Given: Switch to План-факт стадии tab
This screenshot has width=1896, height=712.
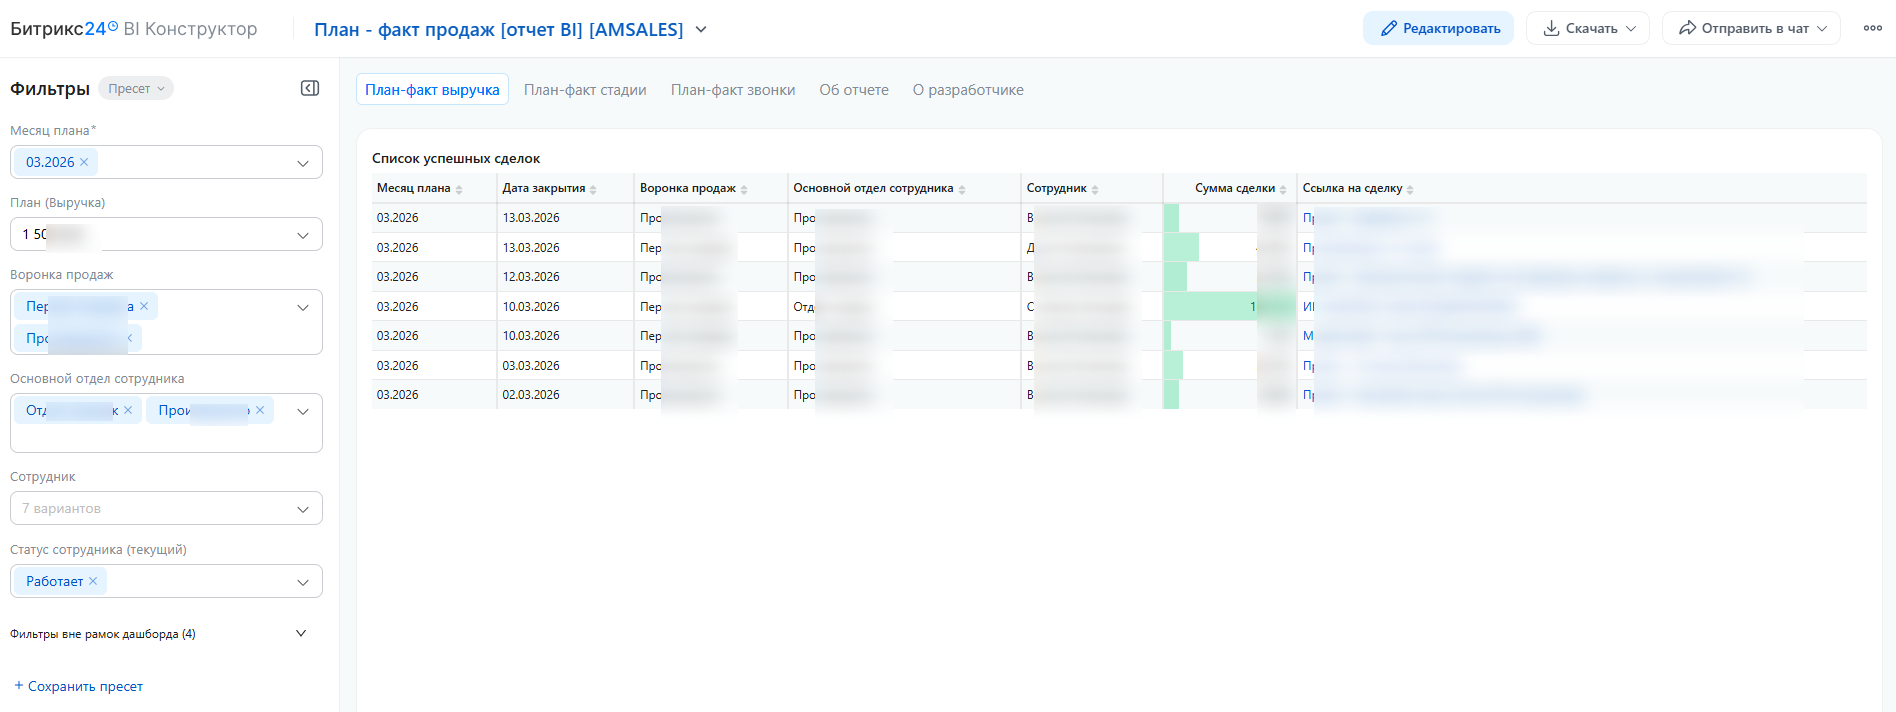Looking at the screenshot, I should click(585, 90).
